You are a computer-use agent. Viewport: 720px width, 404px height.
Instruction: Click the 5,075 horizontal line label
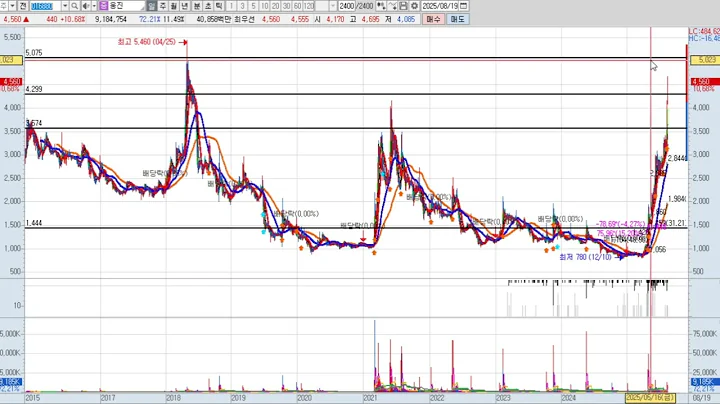pos(34,53)
